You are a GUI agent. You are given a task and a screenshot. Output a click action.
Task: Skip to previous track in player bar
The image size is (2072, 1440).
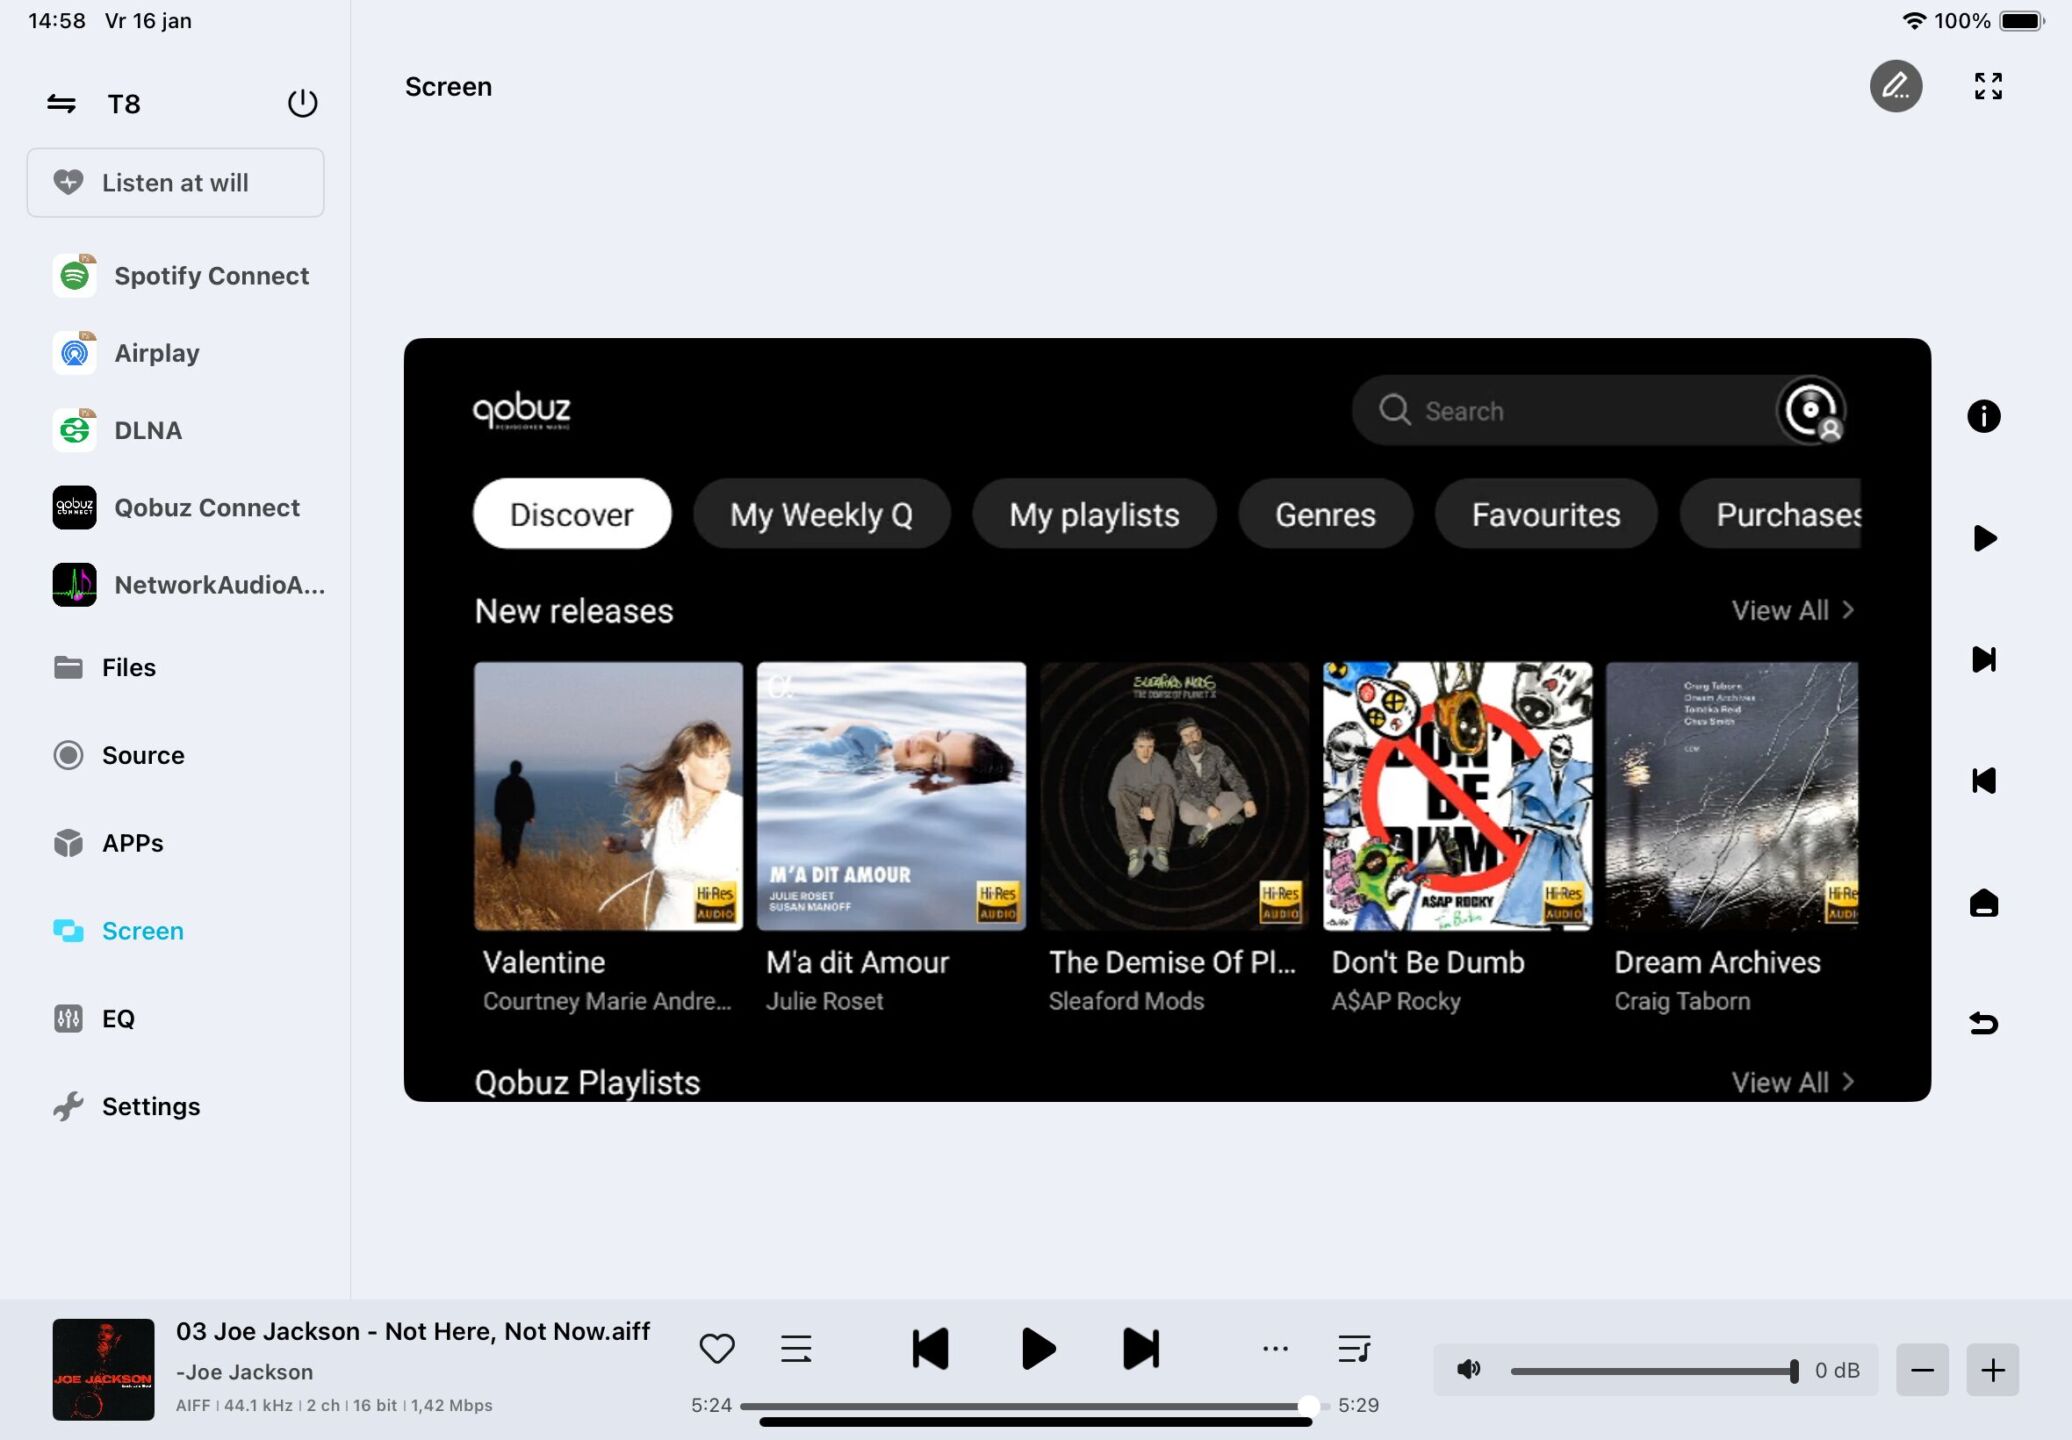point(930,1348)
